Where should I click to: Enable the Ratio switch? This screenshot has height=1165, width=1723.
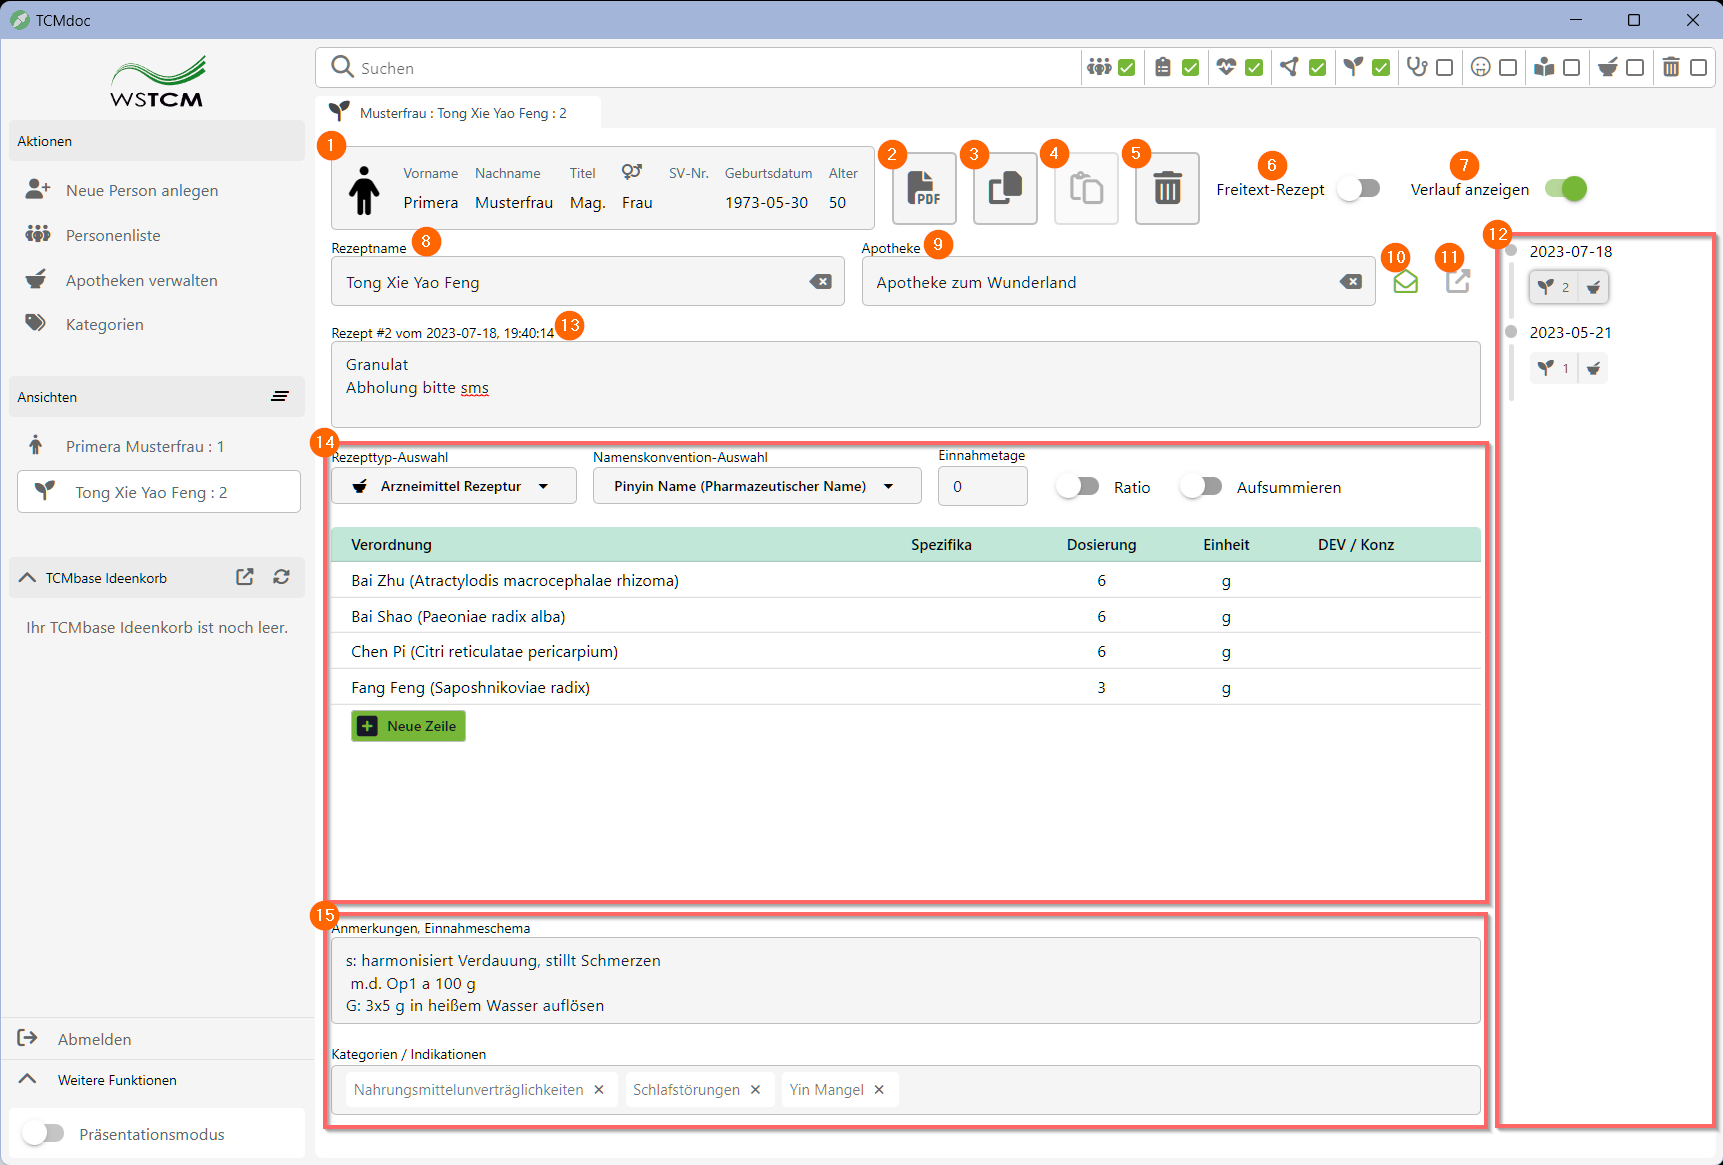pos(1077,487)
